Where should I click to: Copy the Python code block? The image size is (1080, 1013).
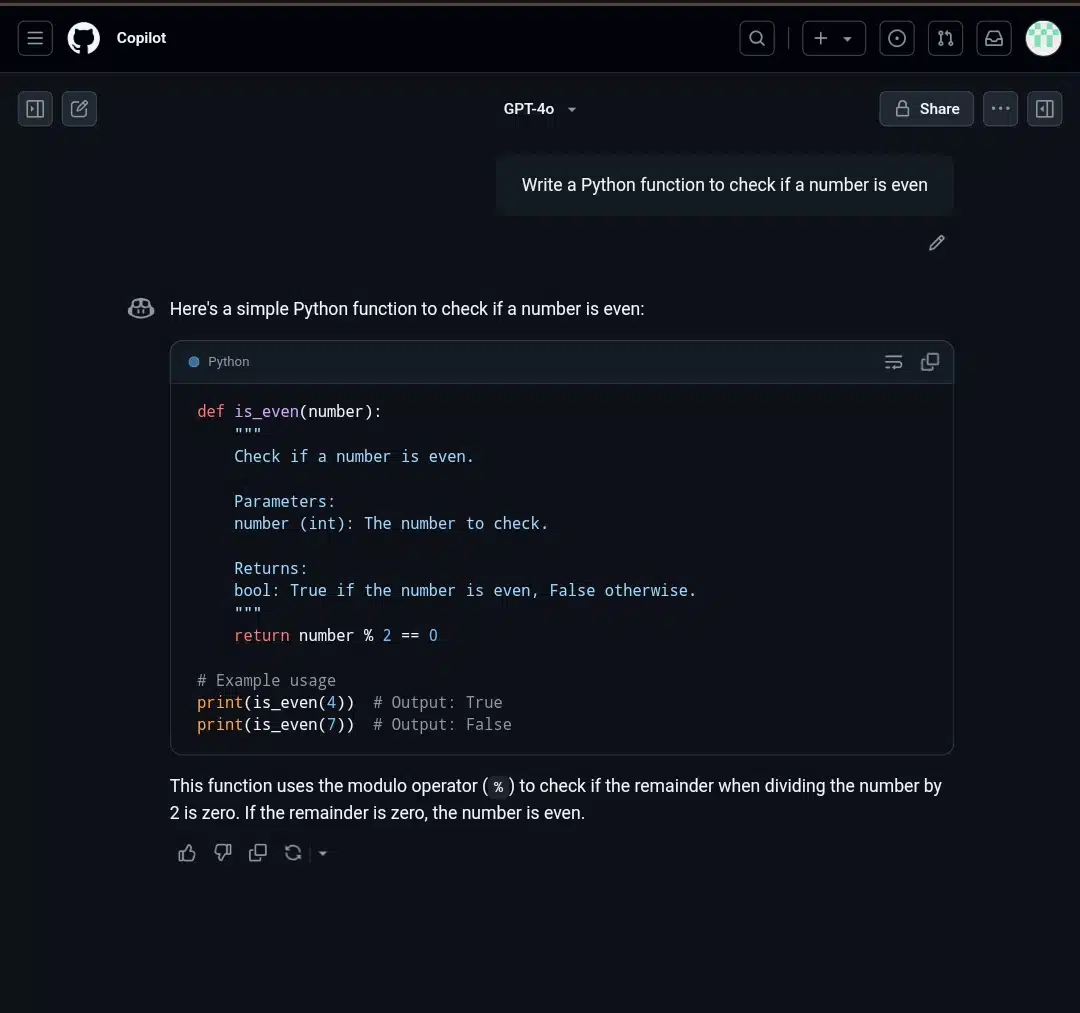coord(930,362)
